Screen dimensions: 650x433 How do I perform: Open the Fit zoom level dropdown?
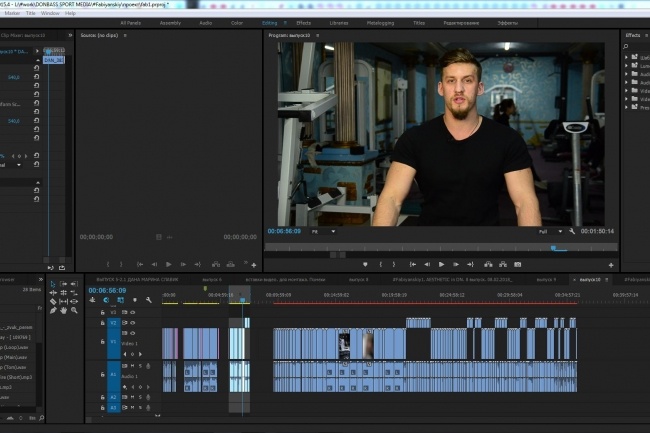click(324, 232)
